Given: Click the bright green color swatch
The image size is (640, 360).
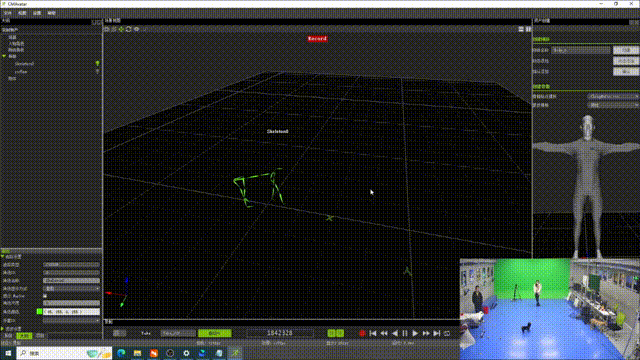Looking at the screenshot, I should point(40,311).
